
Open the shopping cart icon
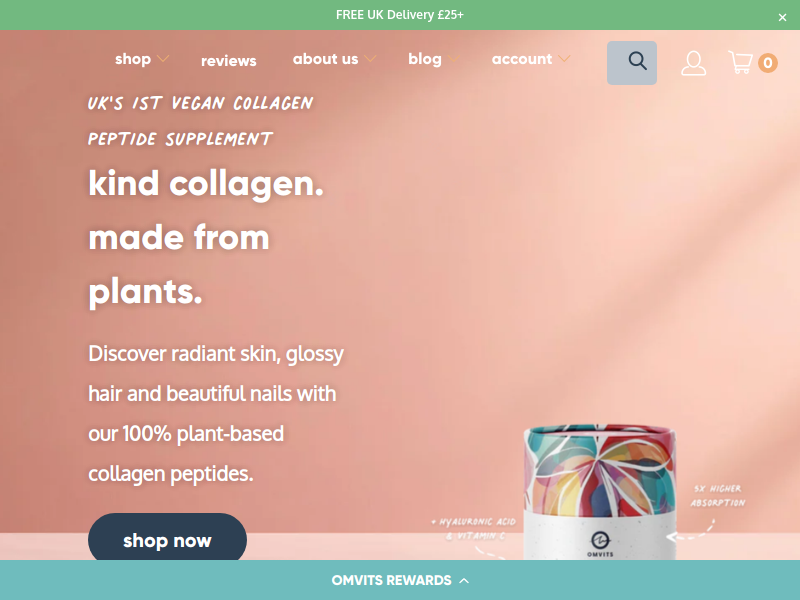[x=740, y=62]
